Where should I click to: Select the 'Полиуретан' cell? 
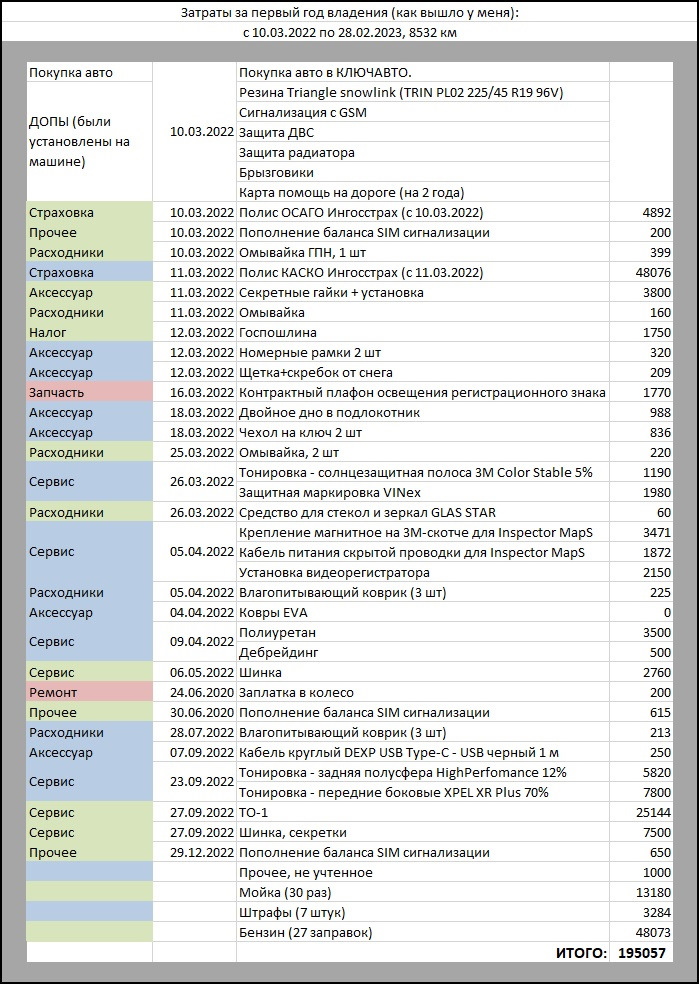[x=423, y=633]
